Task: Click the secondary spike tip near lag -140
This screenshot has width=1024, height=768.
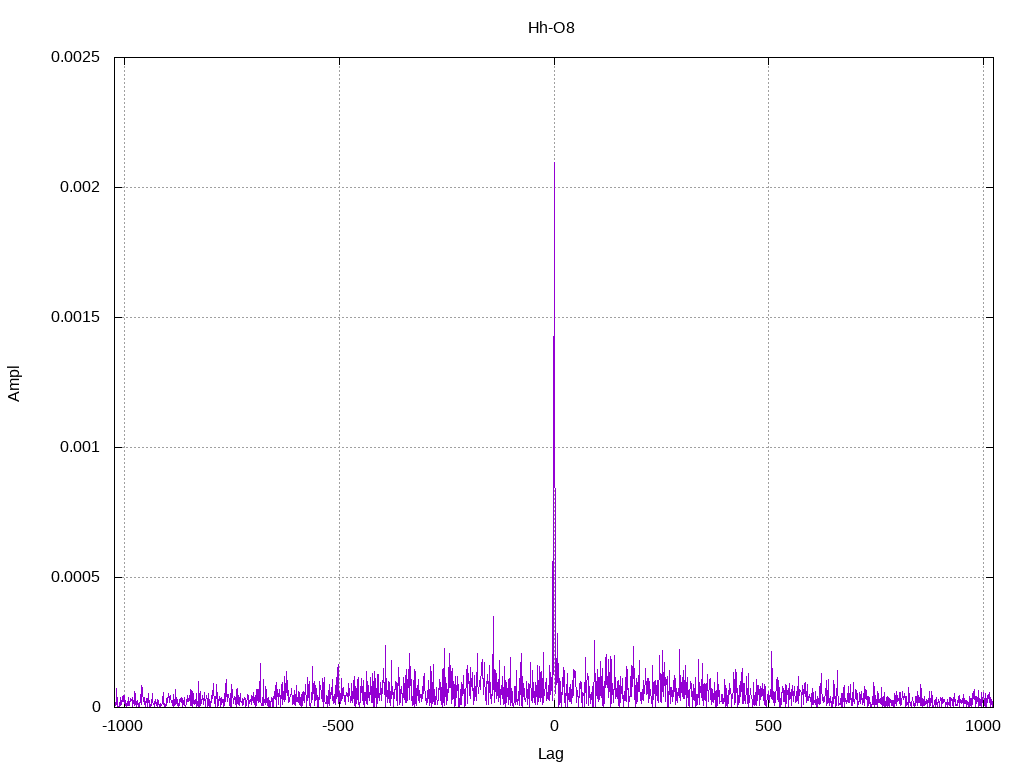Action: point(493,617)
